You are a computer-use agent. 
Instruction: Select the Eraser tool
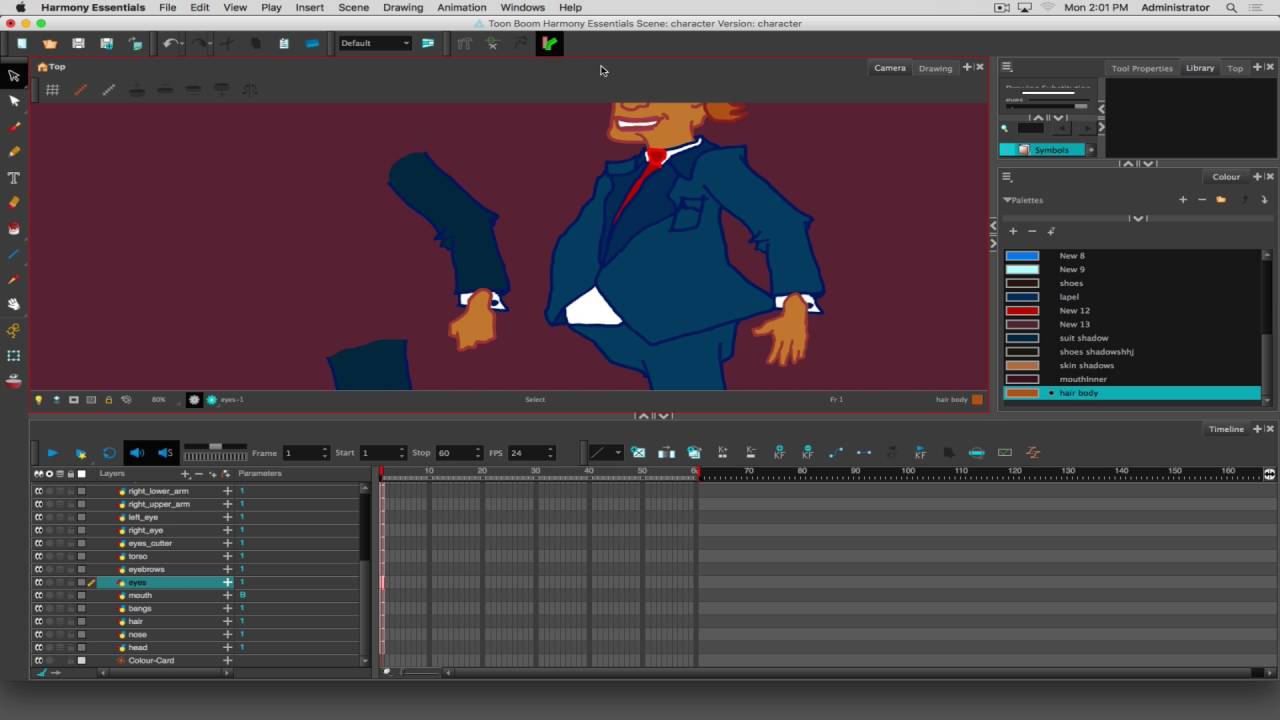click(14, 203)
